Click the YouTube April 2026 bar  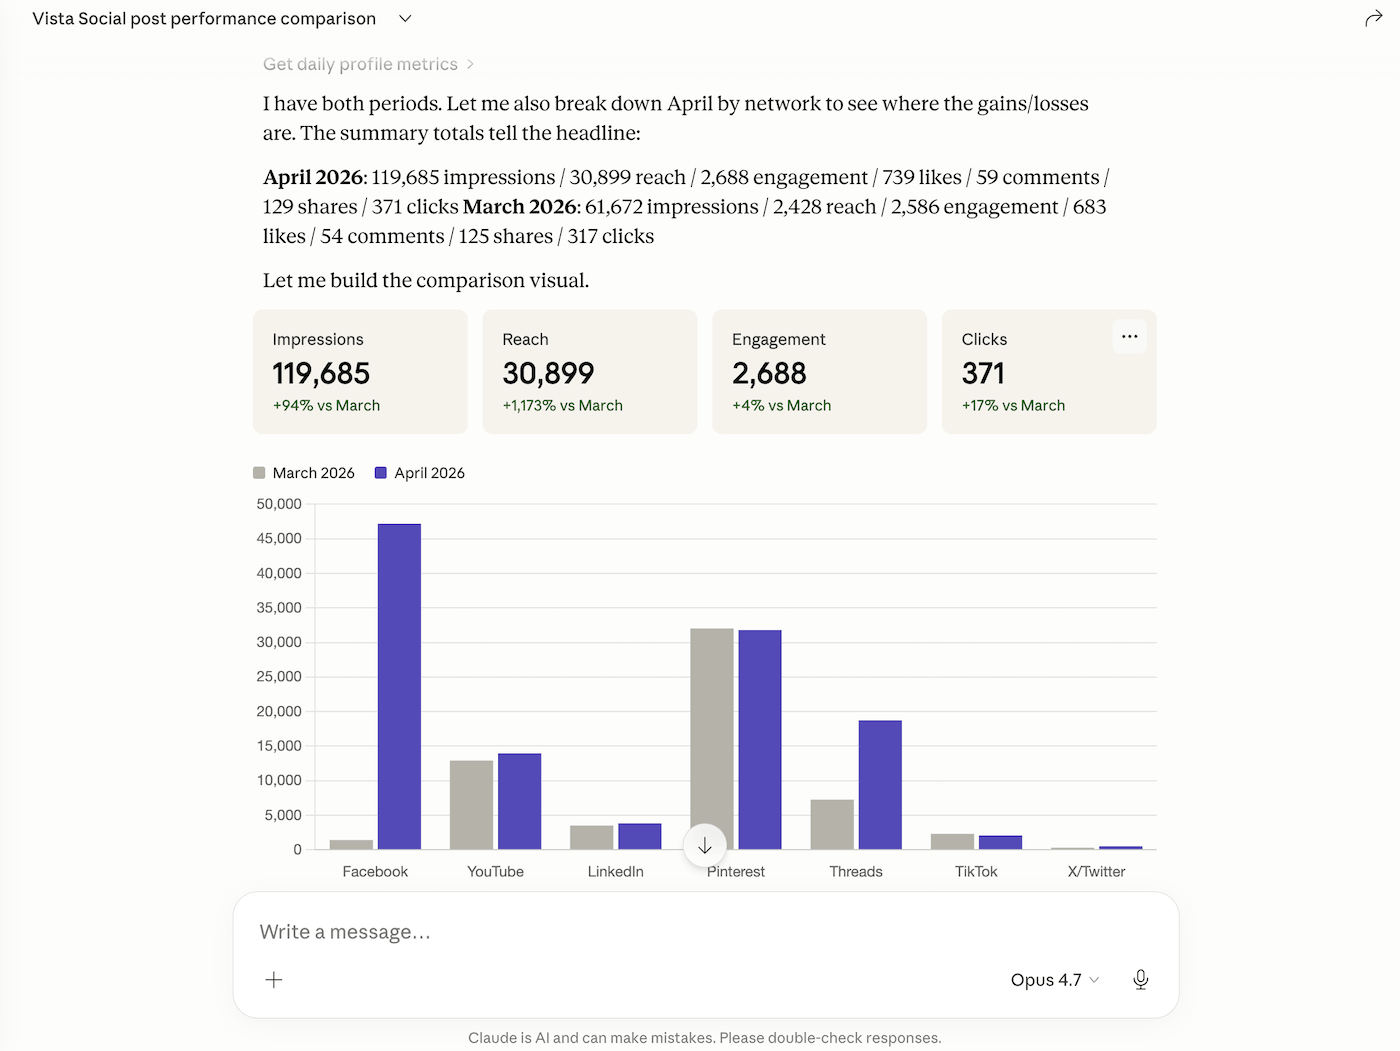tap(519, 802)
